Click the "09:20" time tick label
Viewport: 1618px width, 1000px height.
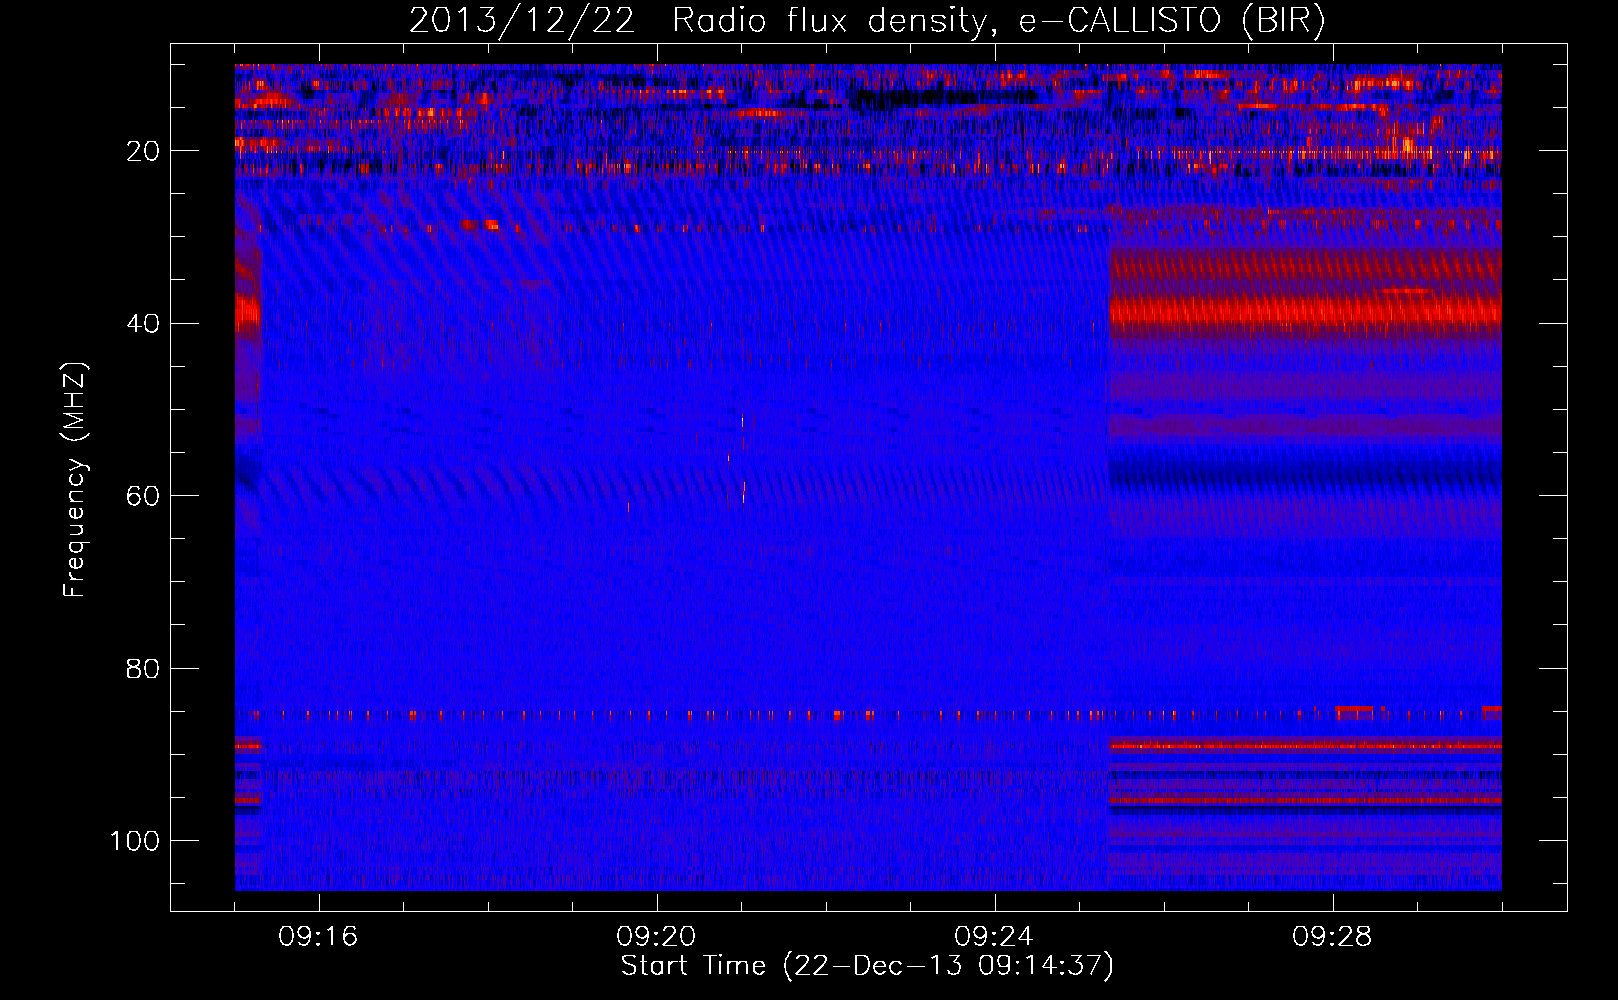click(x=656, y=937)
